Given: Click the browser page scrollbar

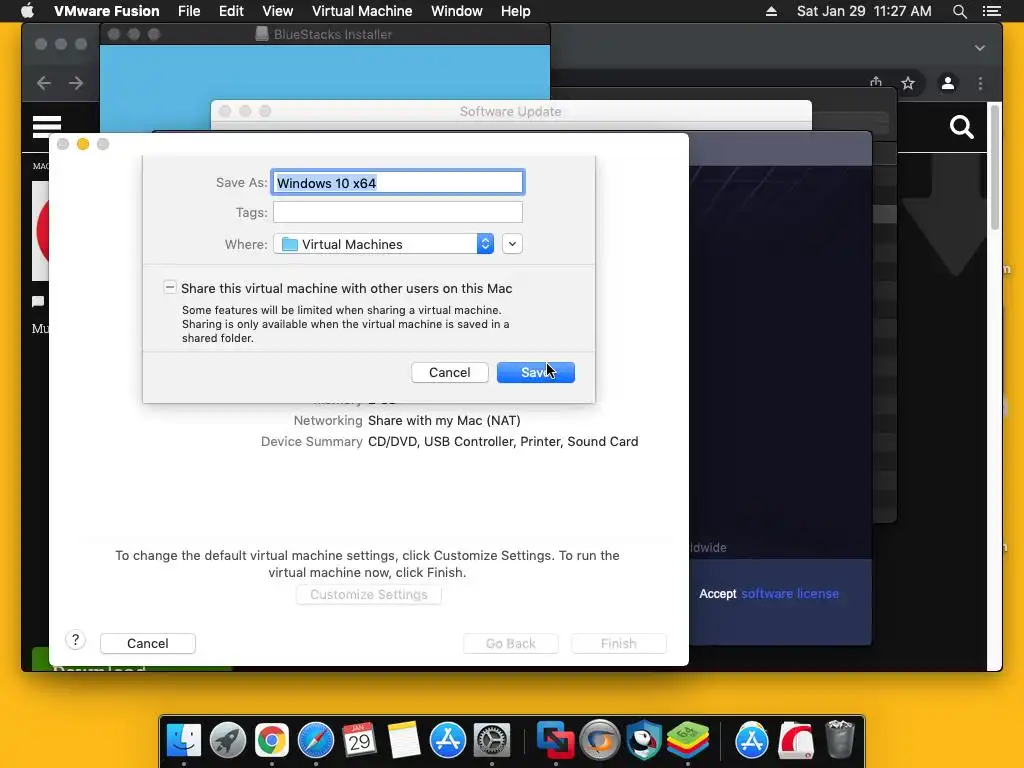Looking at the screenshot, I should 995,168.
